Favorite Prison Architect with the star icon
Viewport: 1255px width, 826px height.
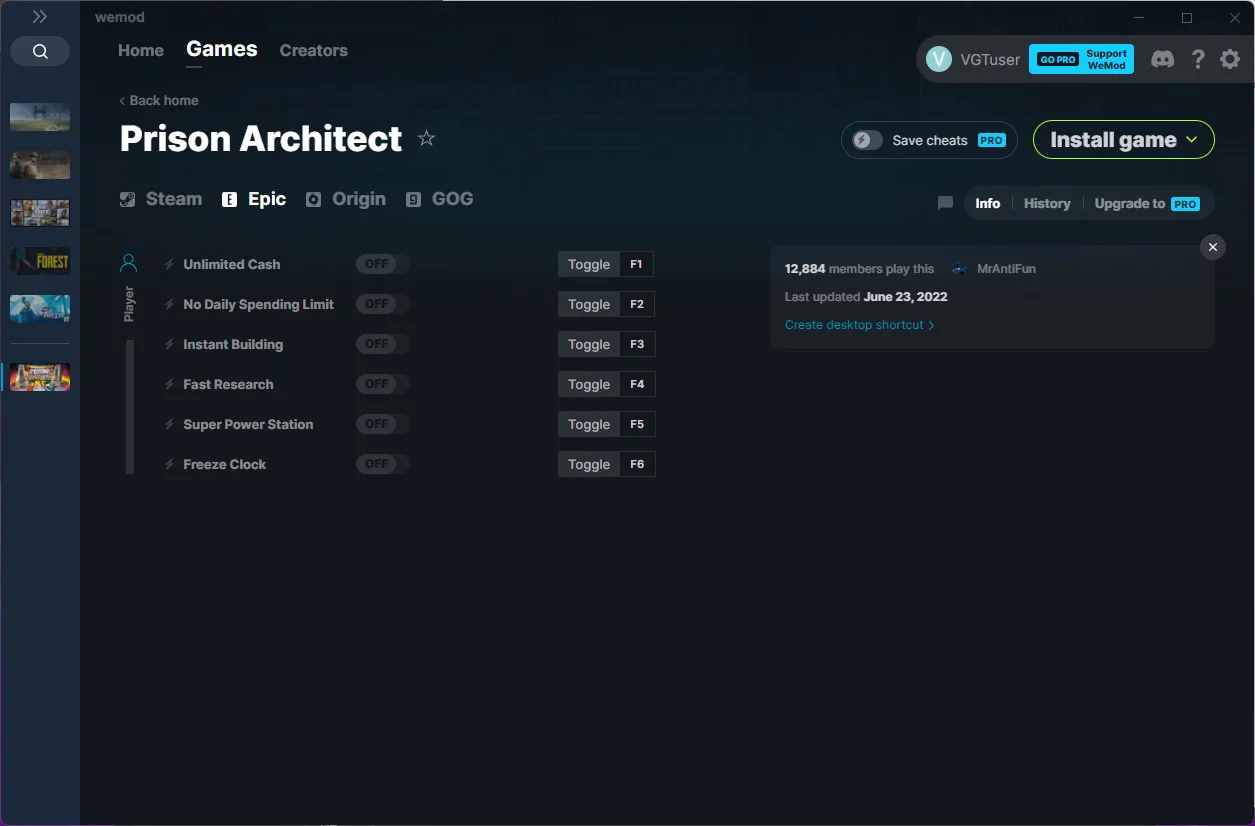click(426, 139)
